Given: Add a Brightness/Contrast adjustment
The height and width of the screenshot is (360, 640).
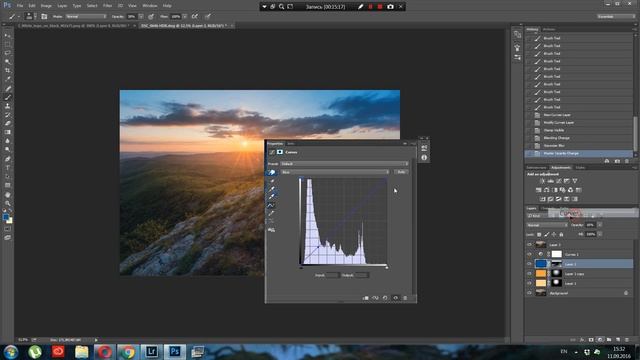Looking at the screenshot, I should tap(542, 181).
